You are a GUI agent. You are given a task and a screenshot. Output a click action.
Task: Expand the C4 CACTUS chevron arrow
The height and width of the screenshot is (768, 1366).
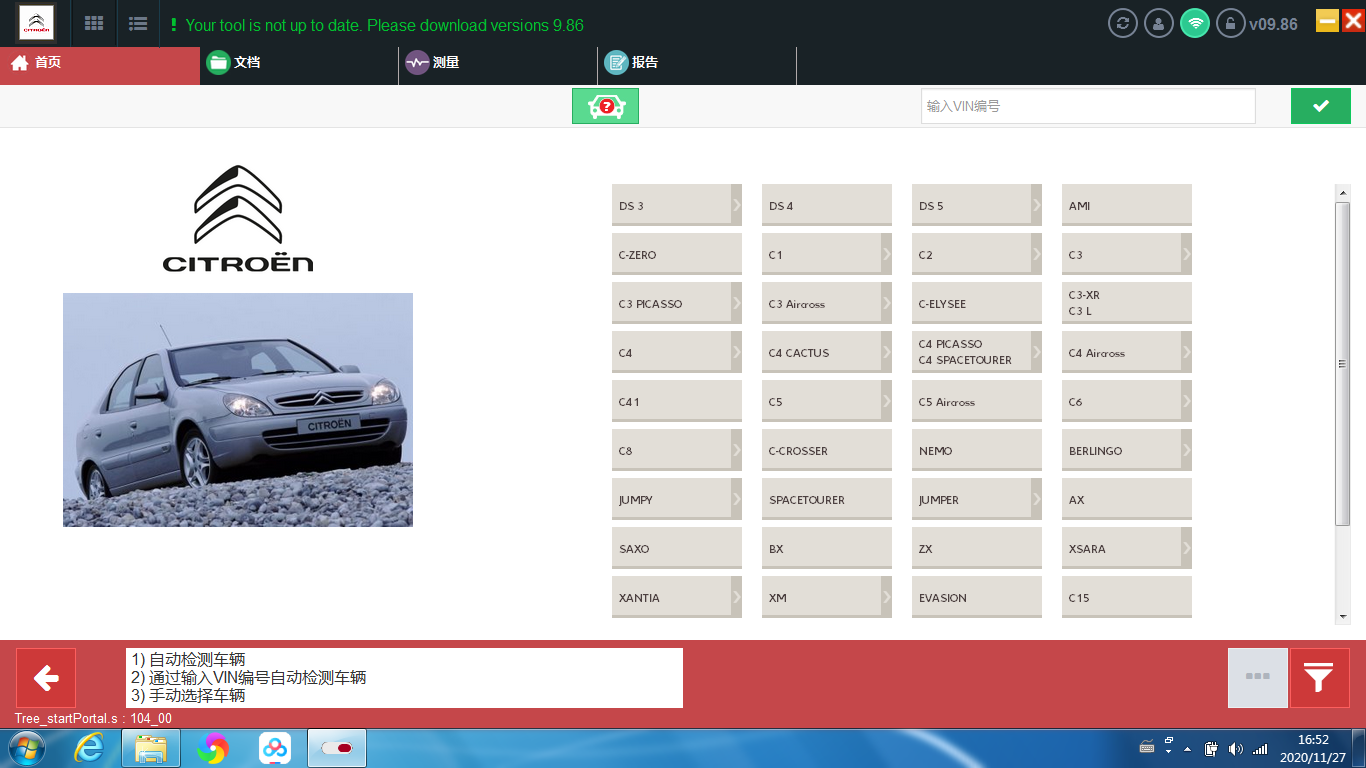coord(886,352)
